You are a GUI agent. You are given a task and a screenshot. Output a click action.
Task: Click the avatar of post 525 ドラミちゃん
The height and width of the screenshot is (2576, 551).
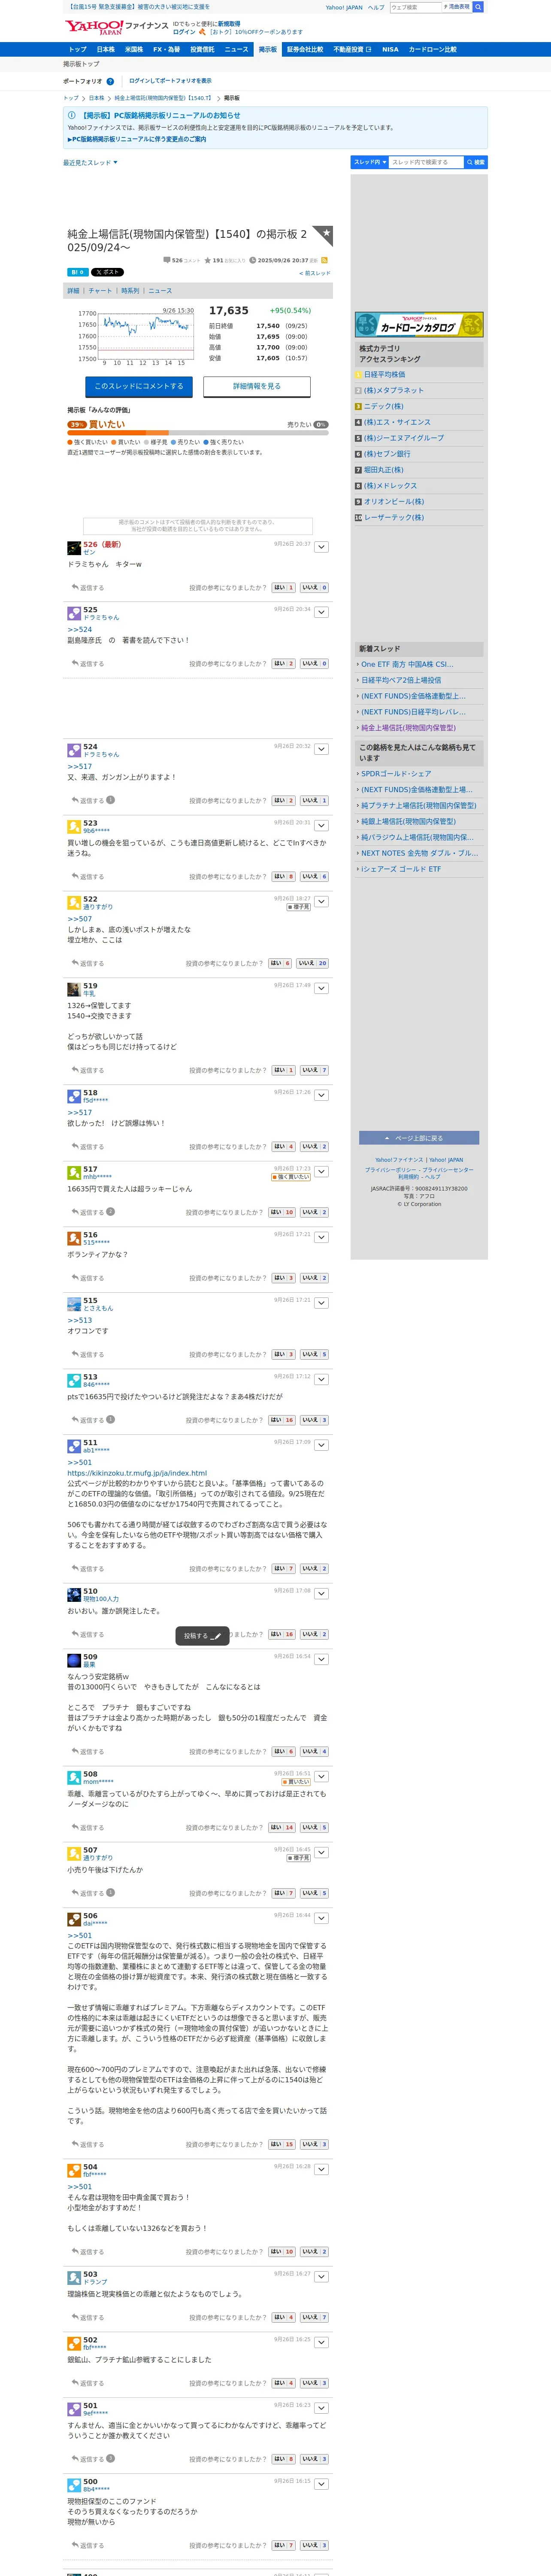74,613
